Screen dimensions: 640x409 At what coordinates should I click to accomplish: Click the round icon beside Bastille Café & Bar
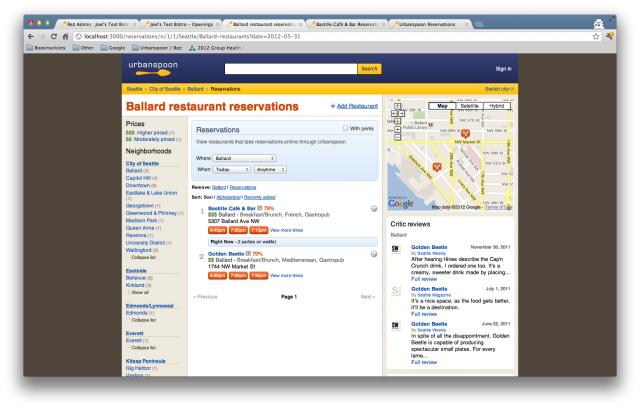373,209
